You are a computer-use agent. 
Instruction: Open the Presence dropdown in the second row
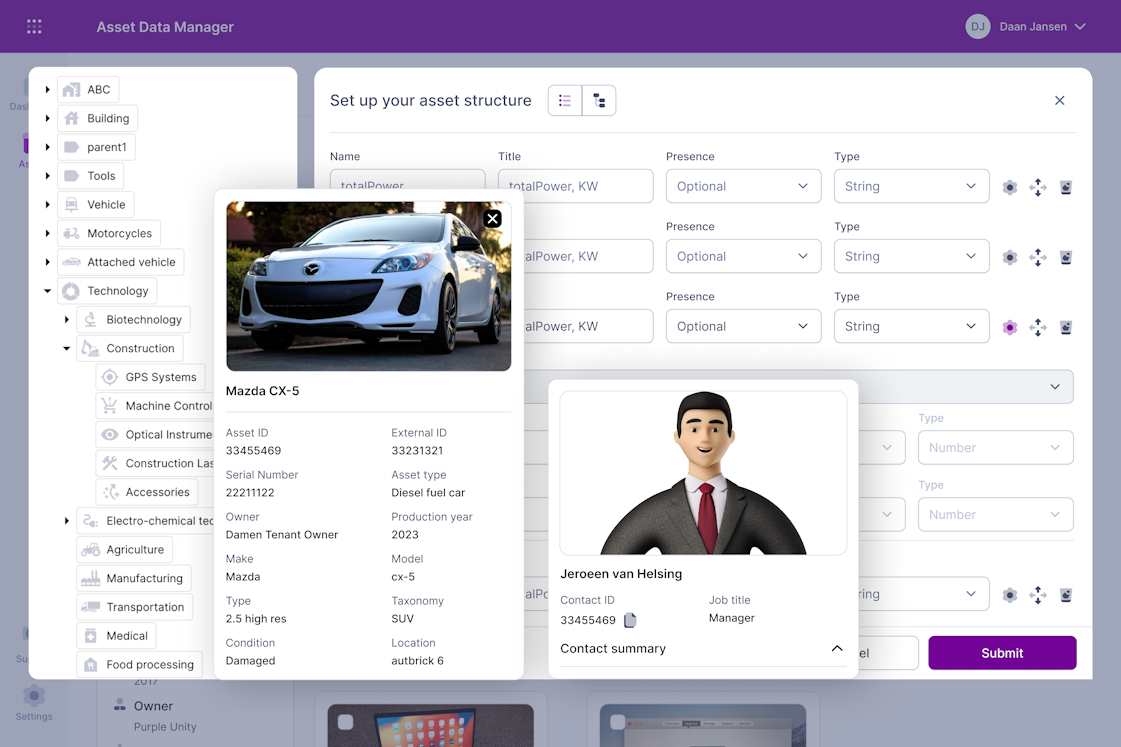click(744, 256)
